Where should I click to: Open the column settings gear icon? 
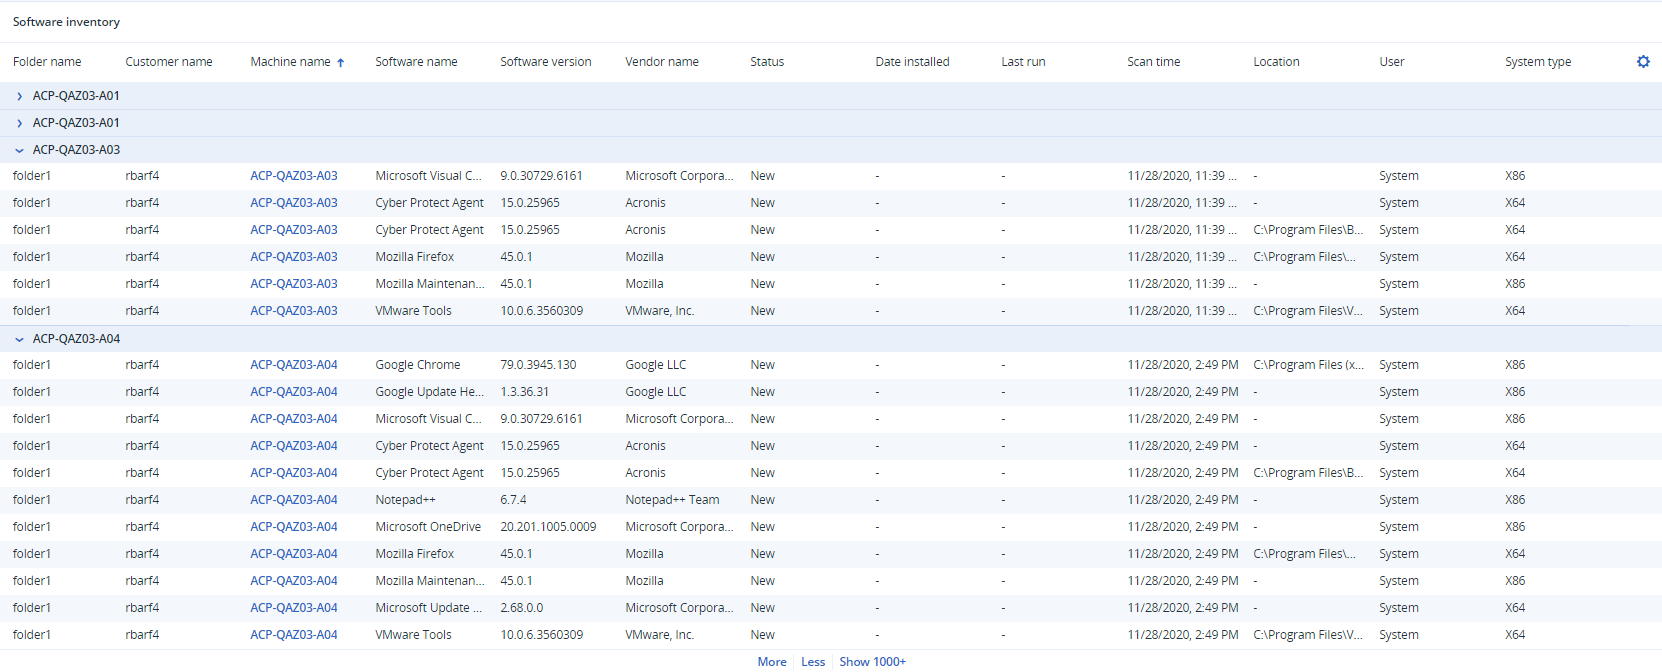tap(1643, 61)
